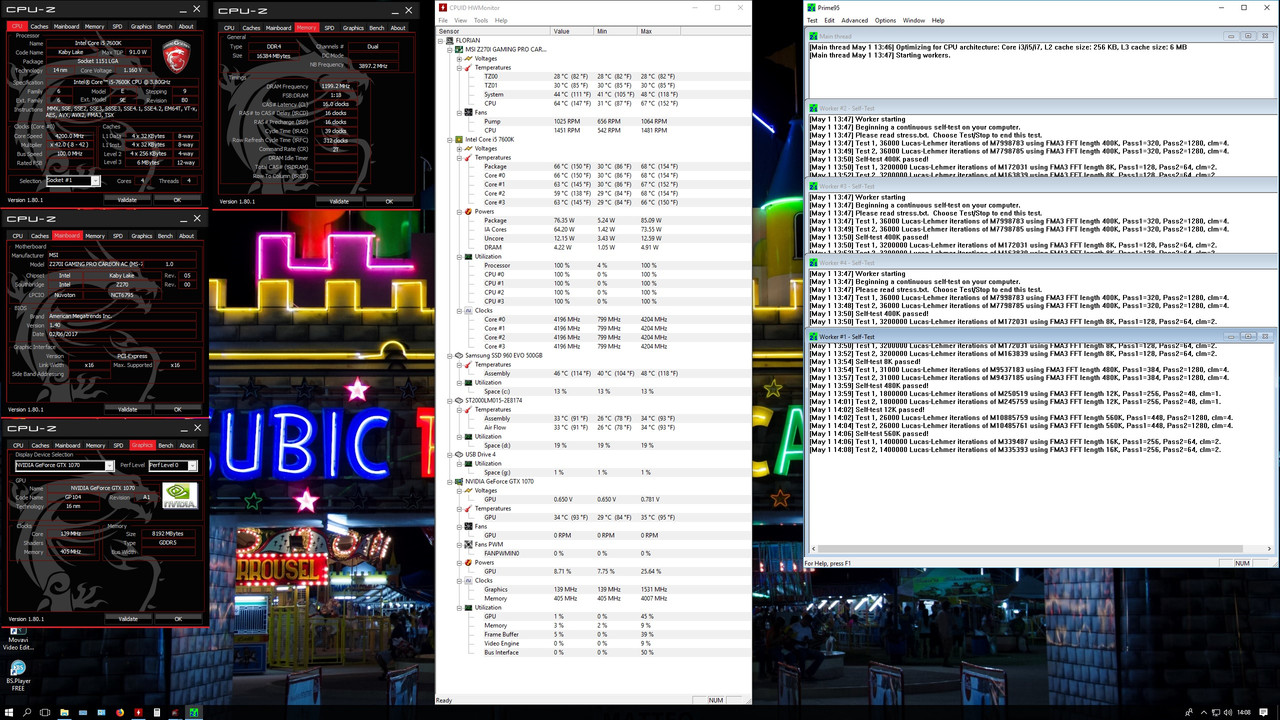
Task: Open taskbar search magnifier
Action: [29, 712]
